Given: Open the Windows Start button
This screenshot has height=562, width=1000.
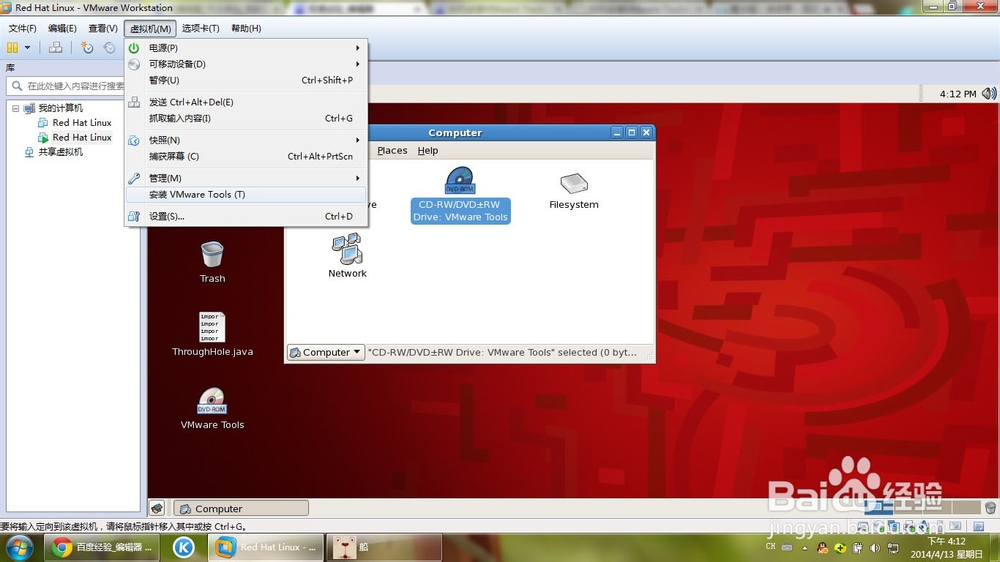Looking at the screenshot, I should point(19,547).
